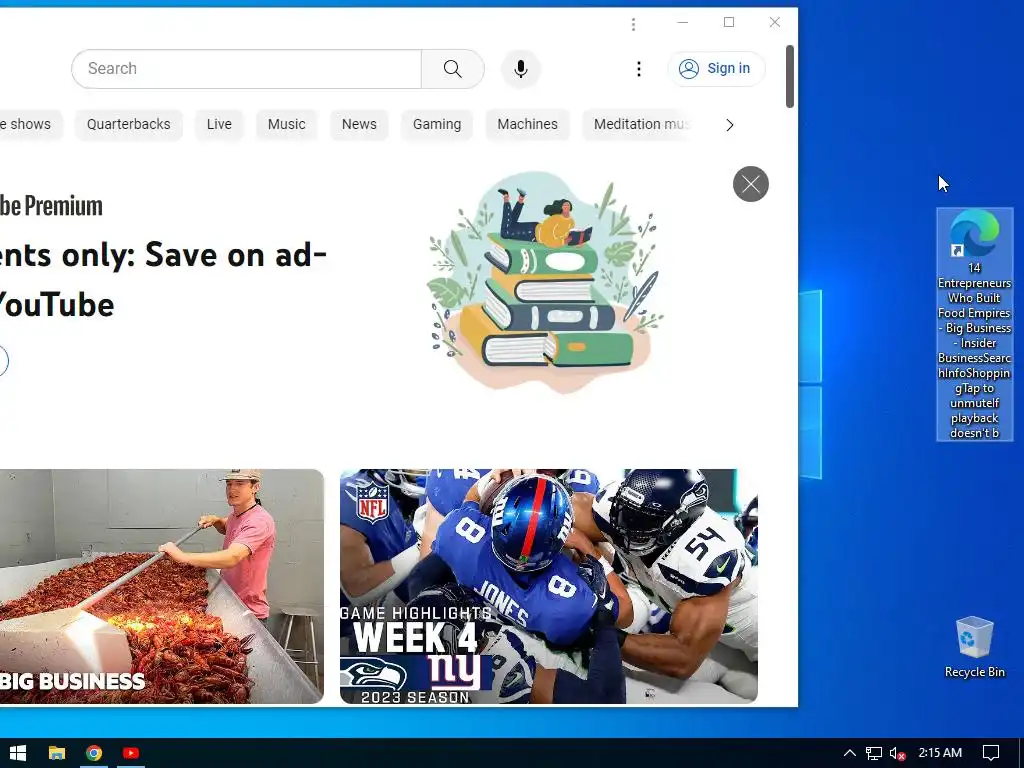Click the magnifier search button

tap(453, 69)
